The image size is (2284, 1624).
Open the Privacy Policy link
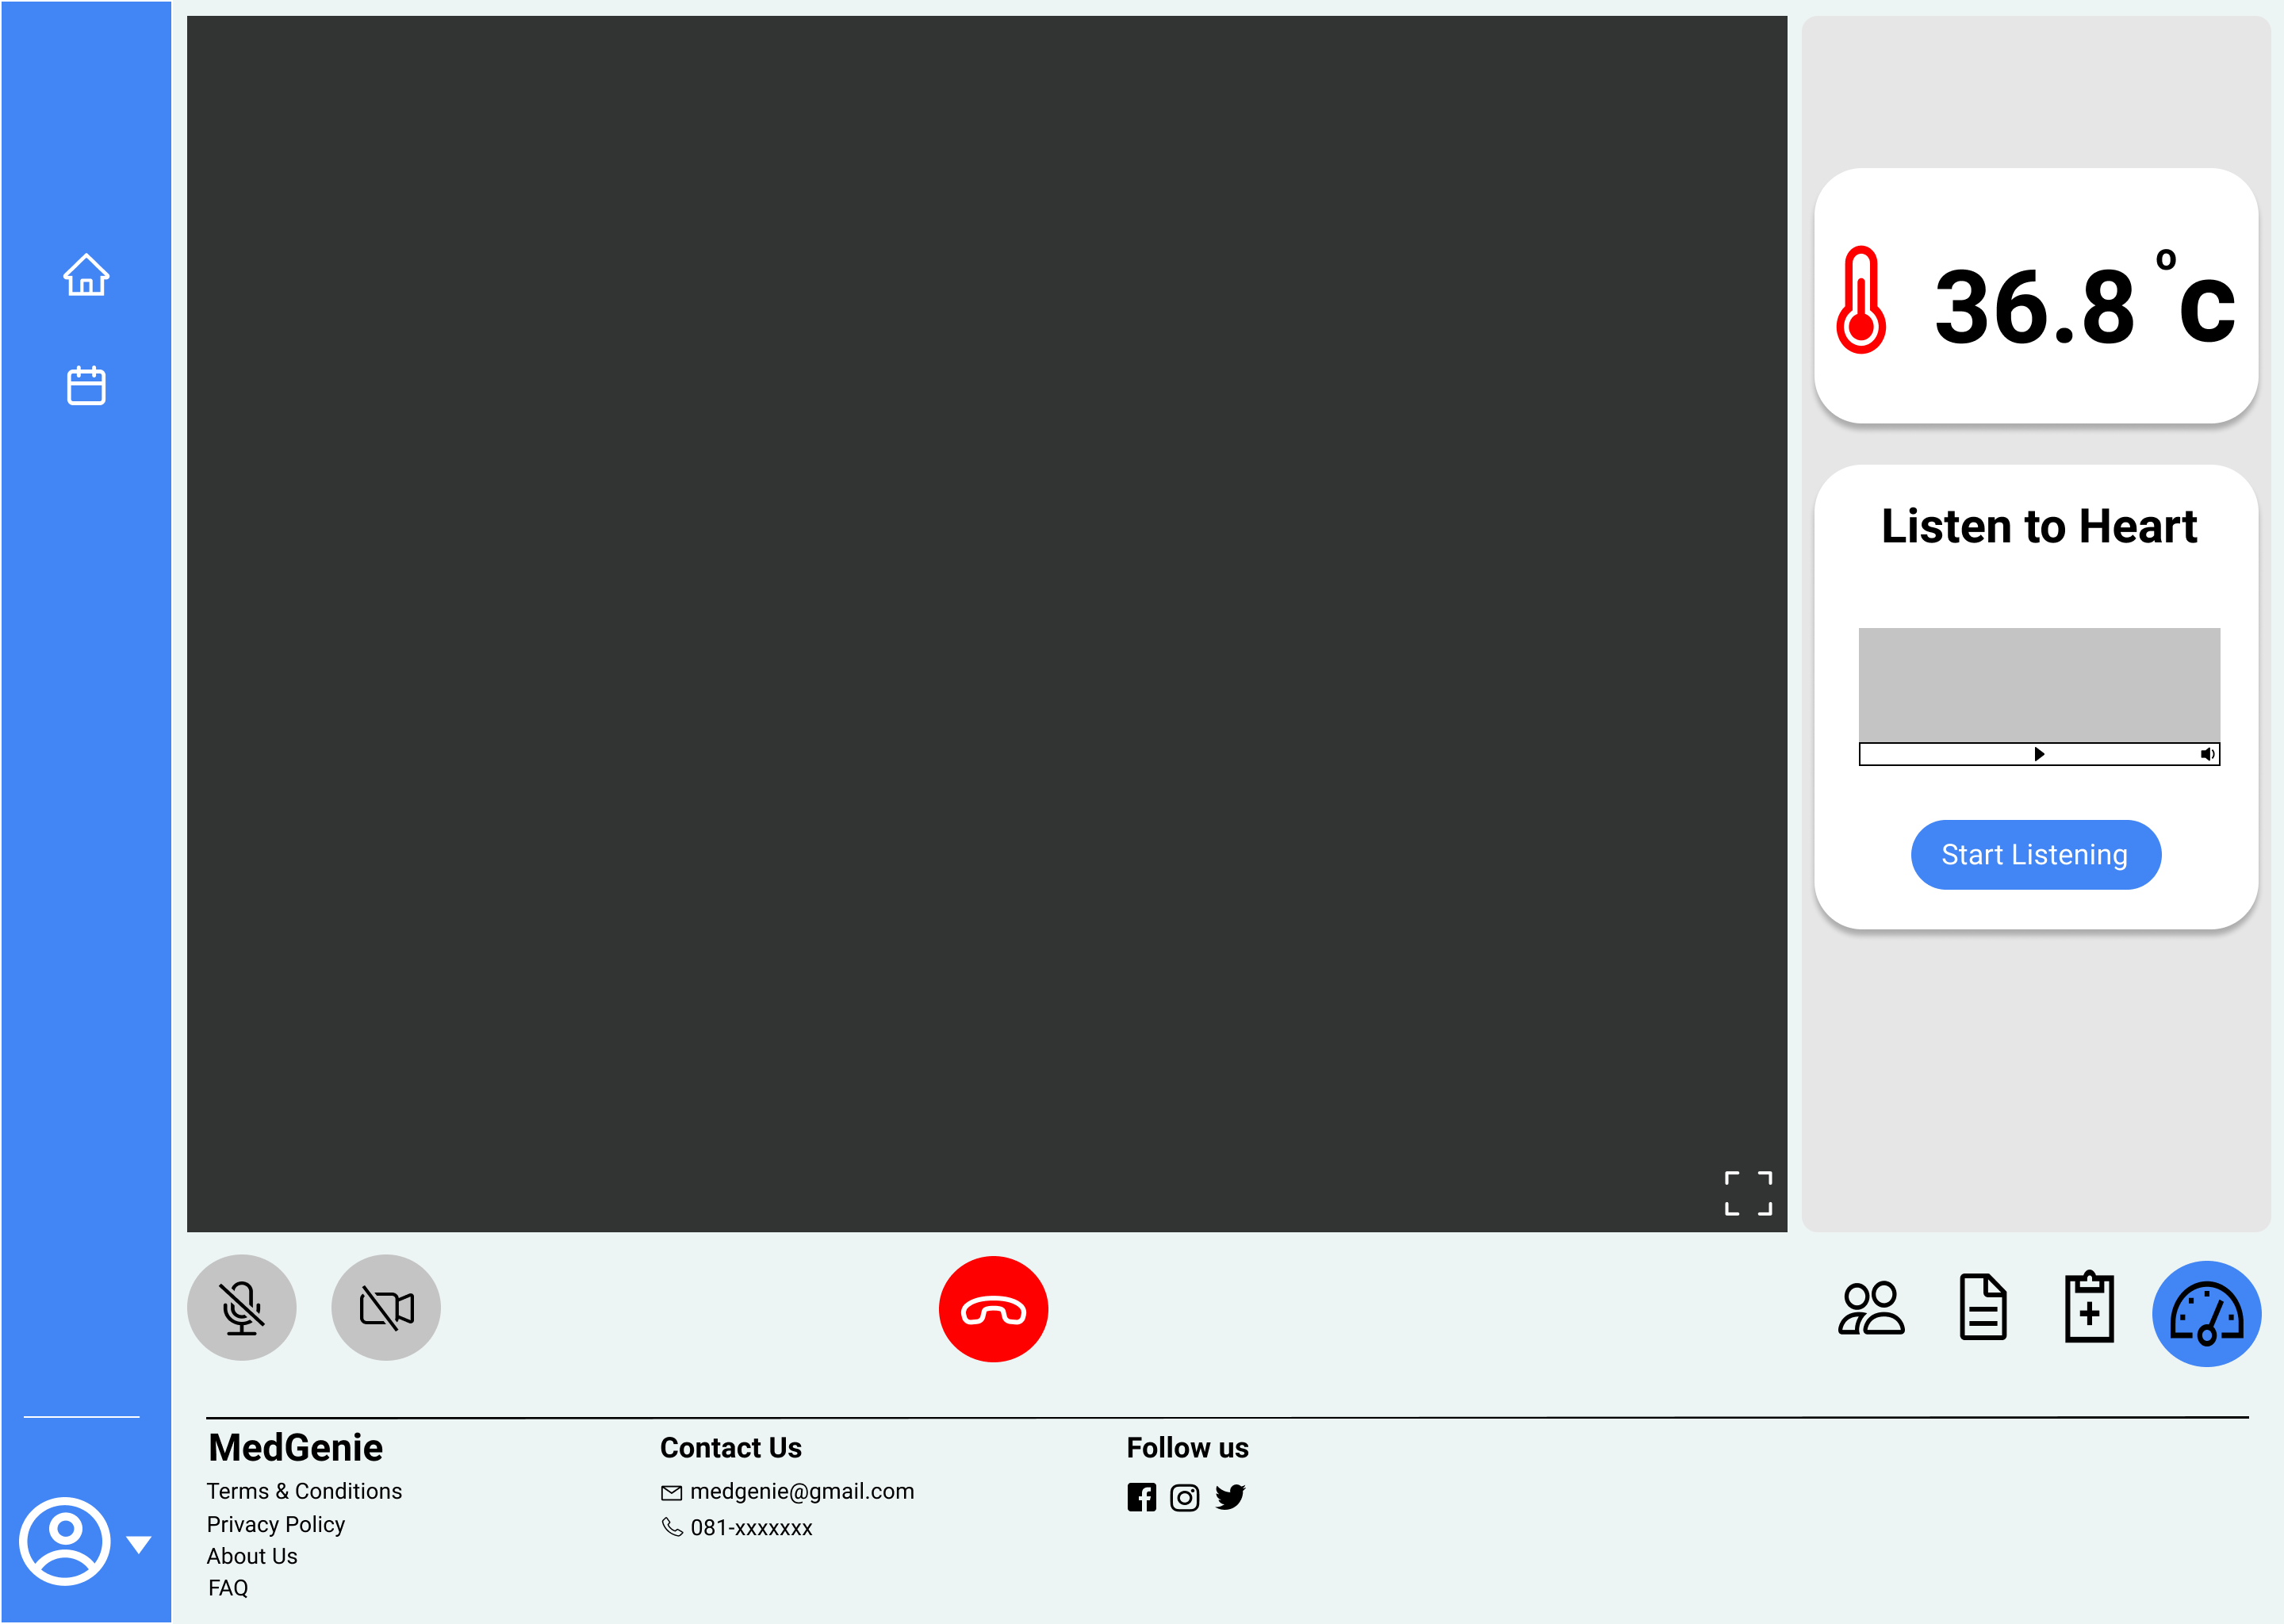pyautogui.click(x=276, y=1524)
